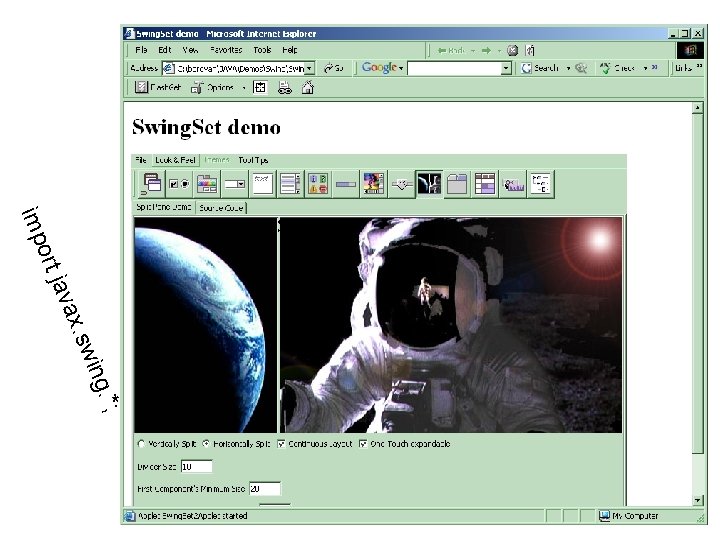Open the browser Tools menu
This screenshot has width=720, height=540.
click(x=262, y=50)
